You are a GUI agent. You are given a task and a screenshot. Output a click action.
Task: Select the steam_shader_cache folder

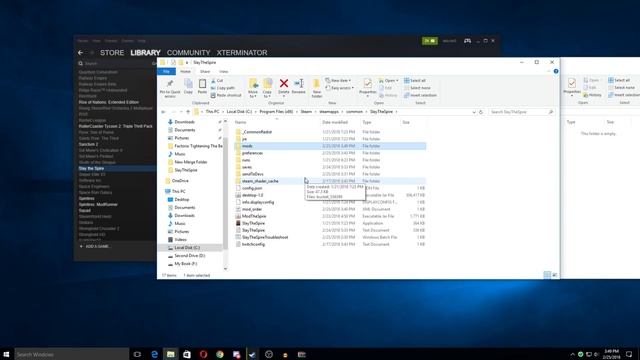[331, 181]
